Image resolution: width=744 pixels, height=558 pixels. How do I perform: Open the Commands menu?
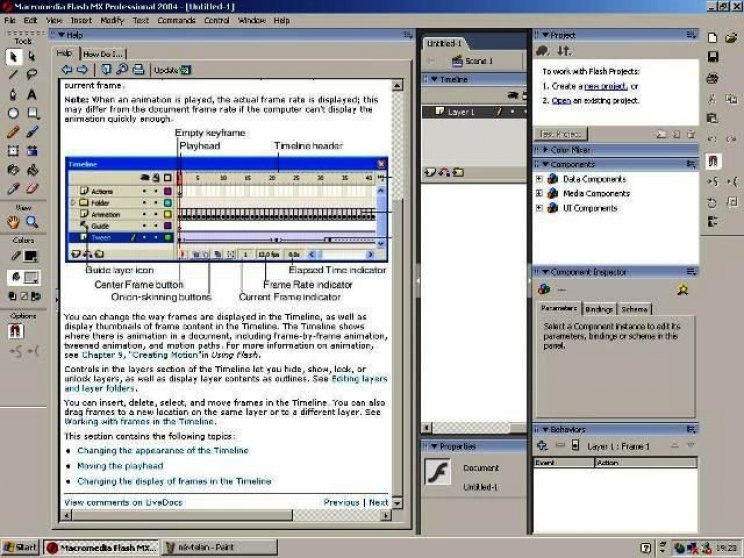(x=176, y=20)
